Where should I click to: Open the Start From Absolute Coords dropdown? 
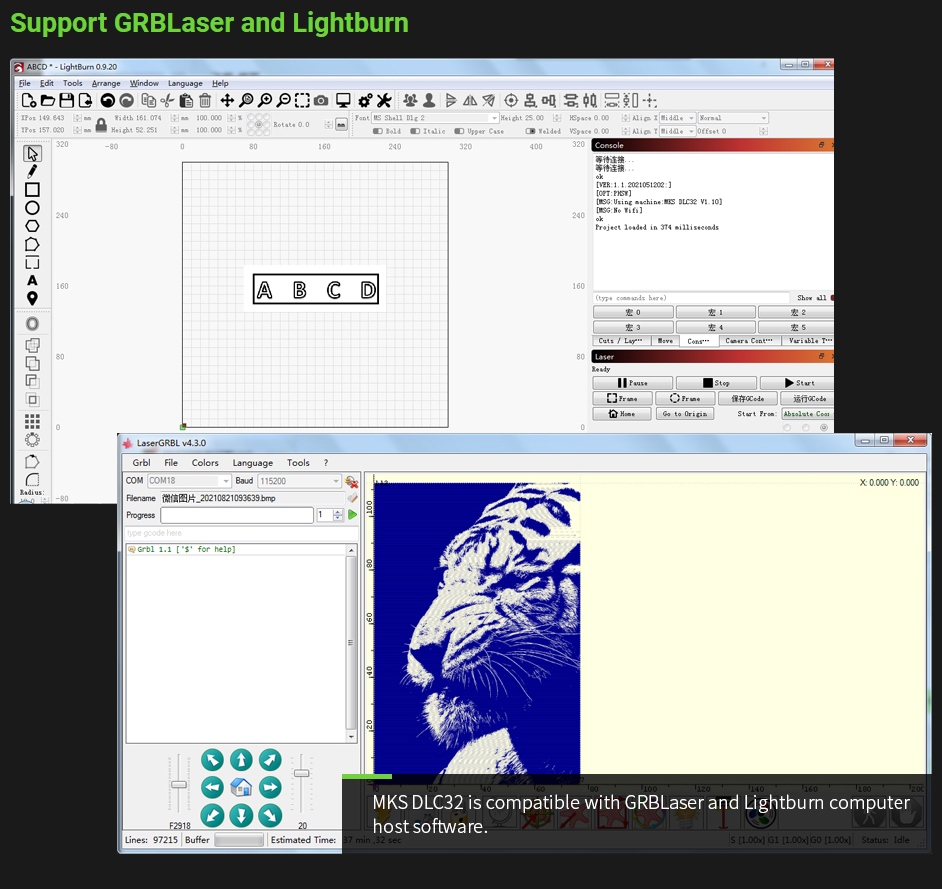[x=807, y=414]
